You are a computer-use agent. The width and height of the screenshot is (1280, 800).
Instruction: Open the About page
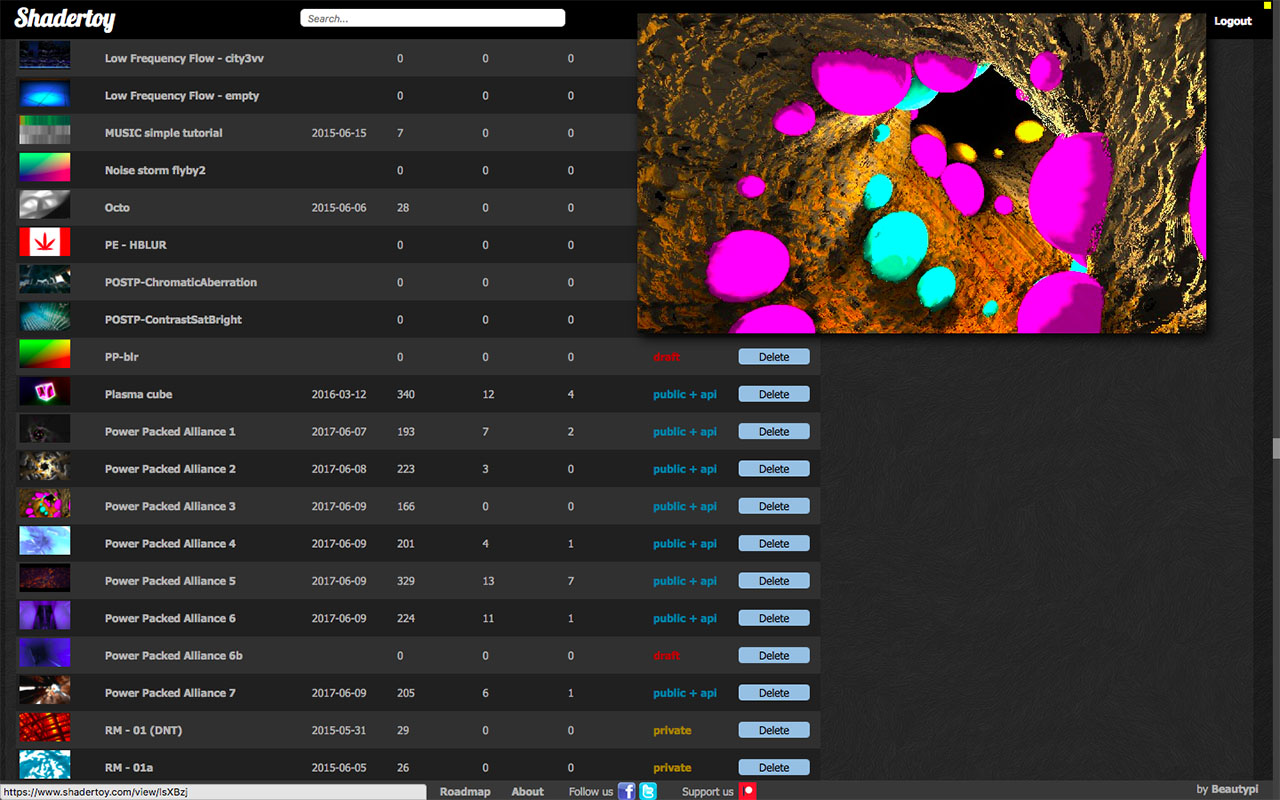pyautogui.click(x=527, y=790)
